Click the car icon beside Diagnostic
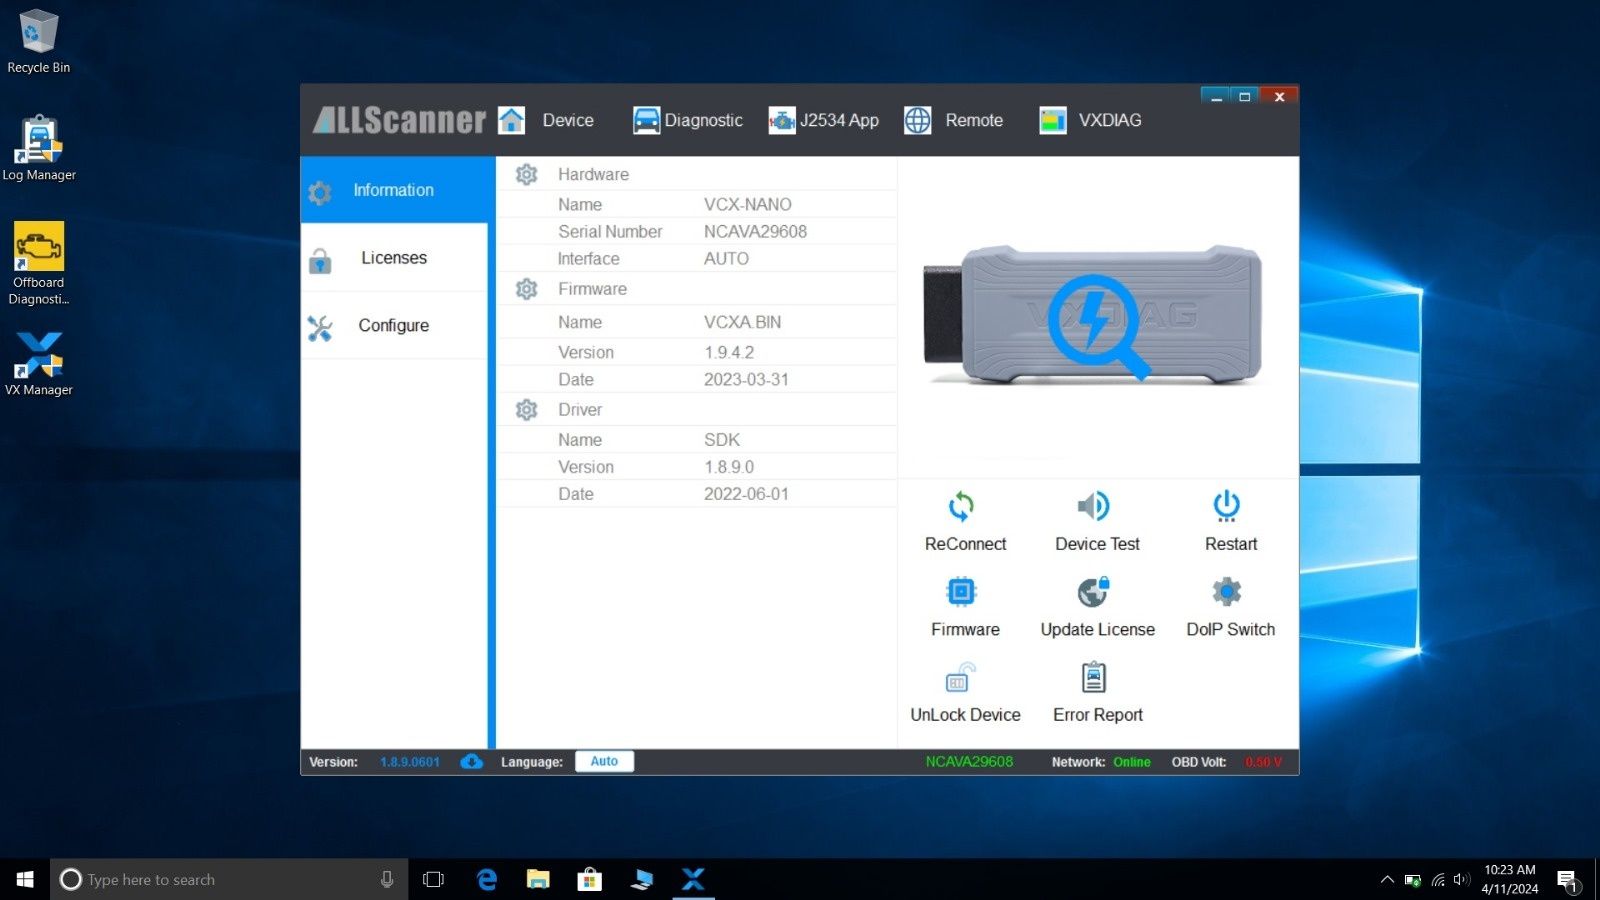Image resolution: width=1600 pixels, height=900 pixels. 646,120
